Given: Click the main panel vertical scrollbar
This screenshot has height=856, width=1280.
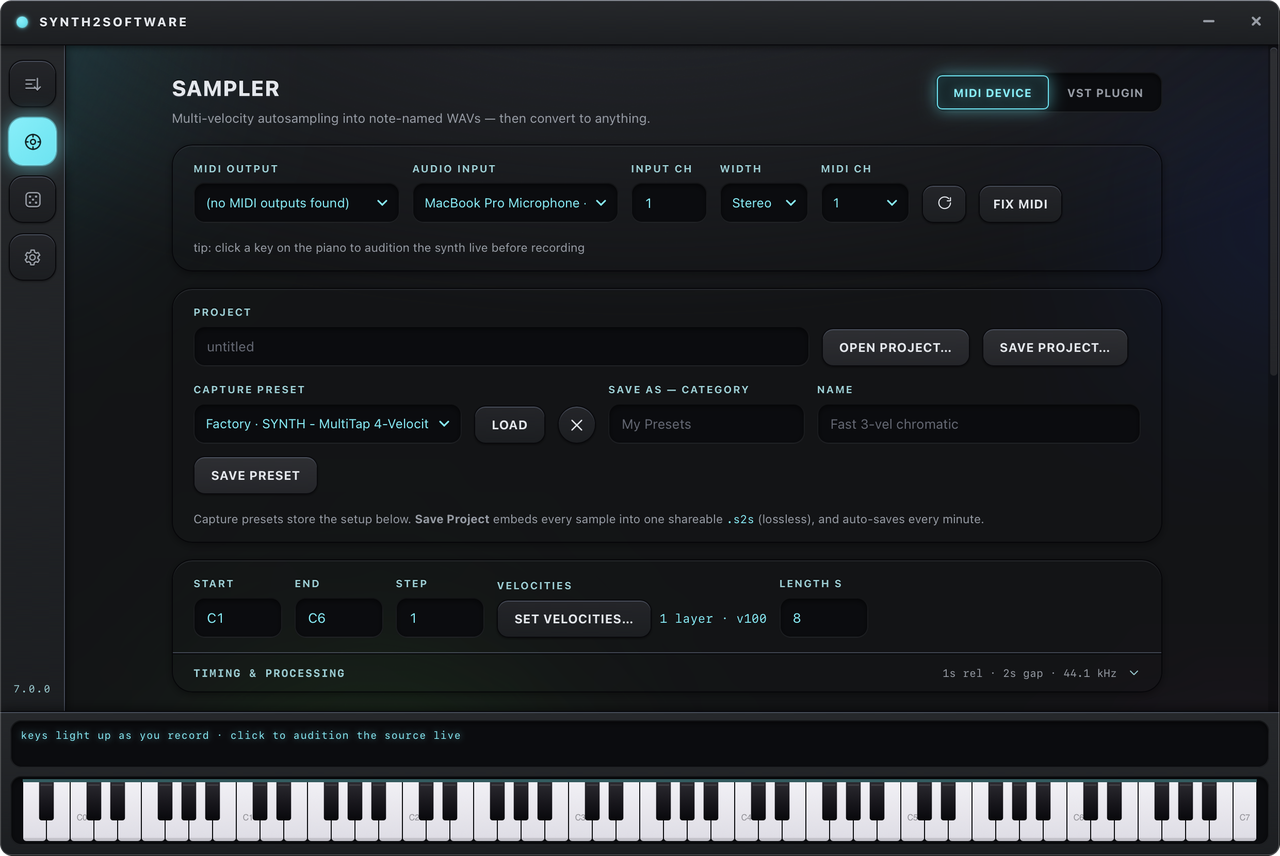Looking at the screenshot, I should coord(1273,210).
